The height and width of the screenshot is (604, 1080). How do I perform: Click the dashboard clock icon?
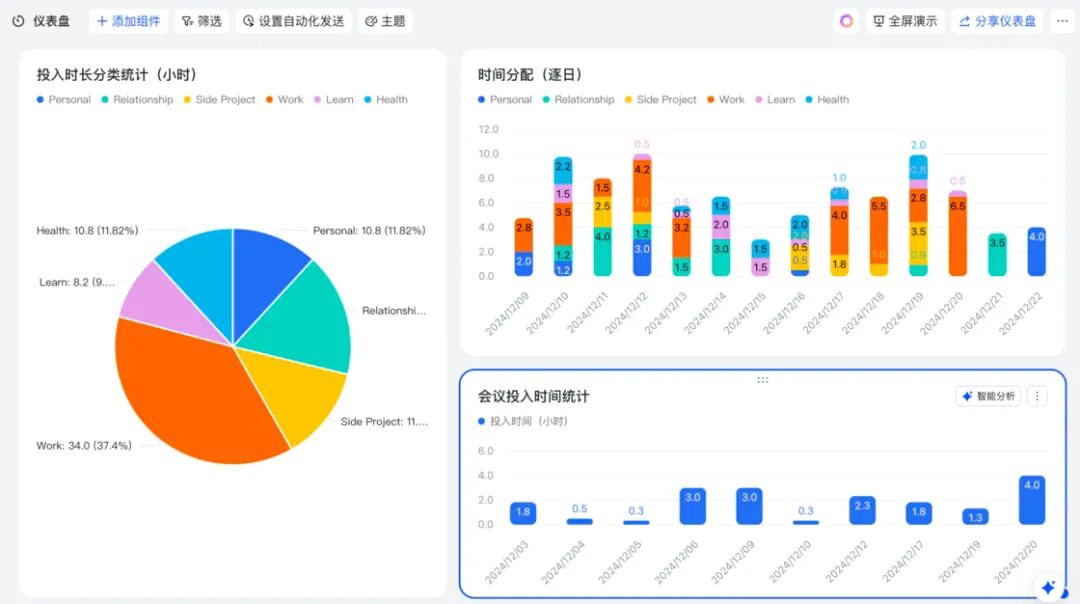pos(19,21)
